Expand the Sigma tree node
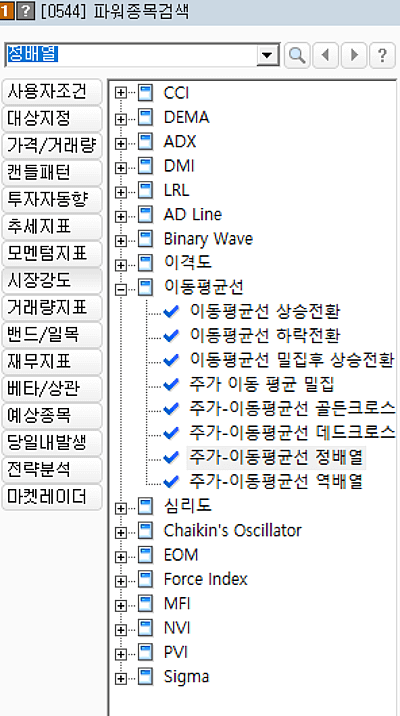This screenshot has width=400, height=716. [x=121, y=678]
